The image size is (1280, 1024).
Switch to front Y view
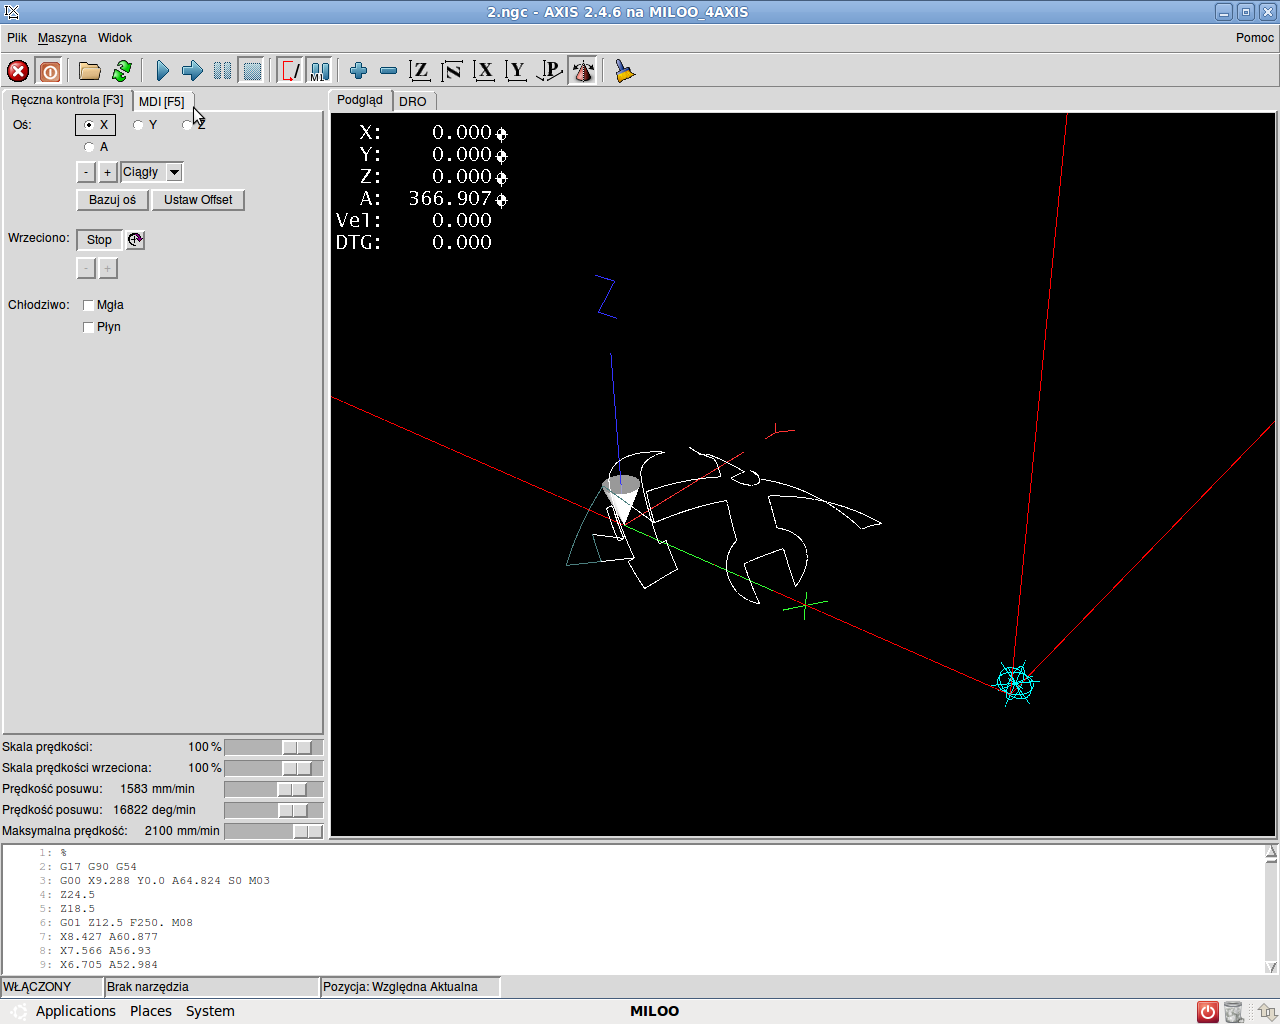(516, 71)
